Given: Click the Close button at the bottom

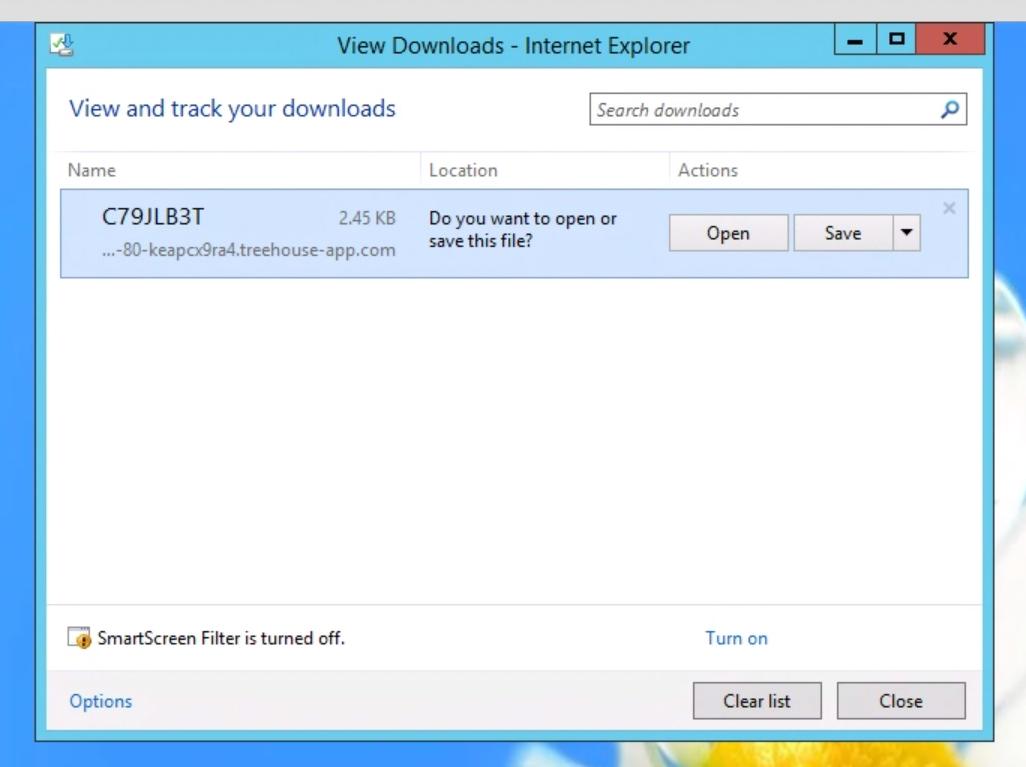Looking at the screenshot, I should coord(901,701).
